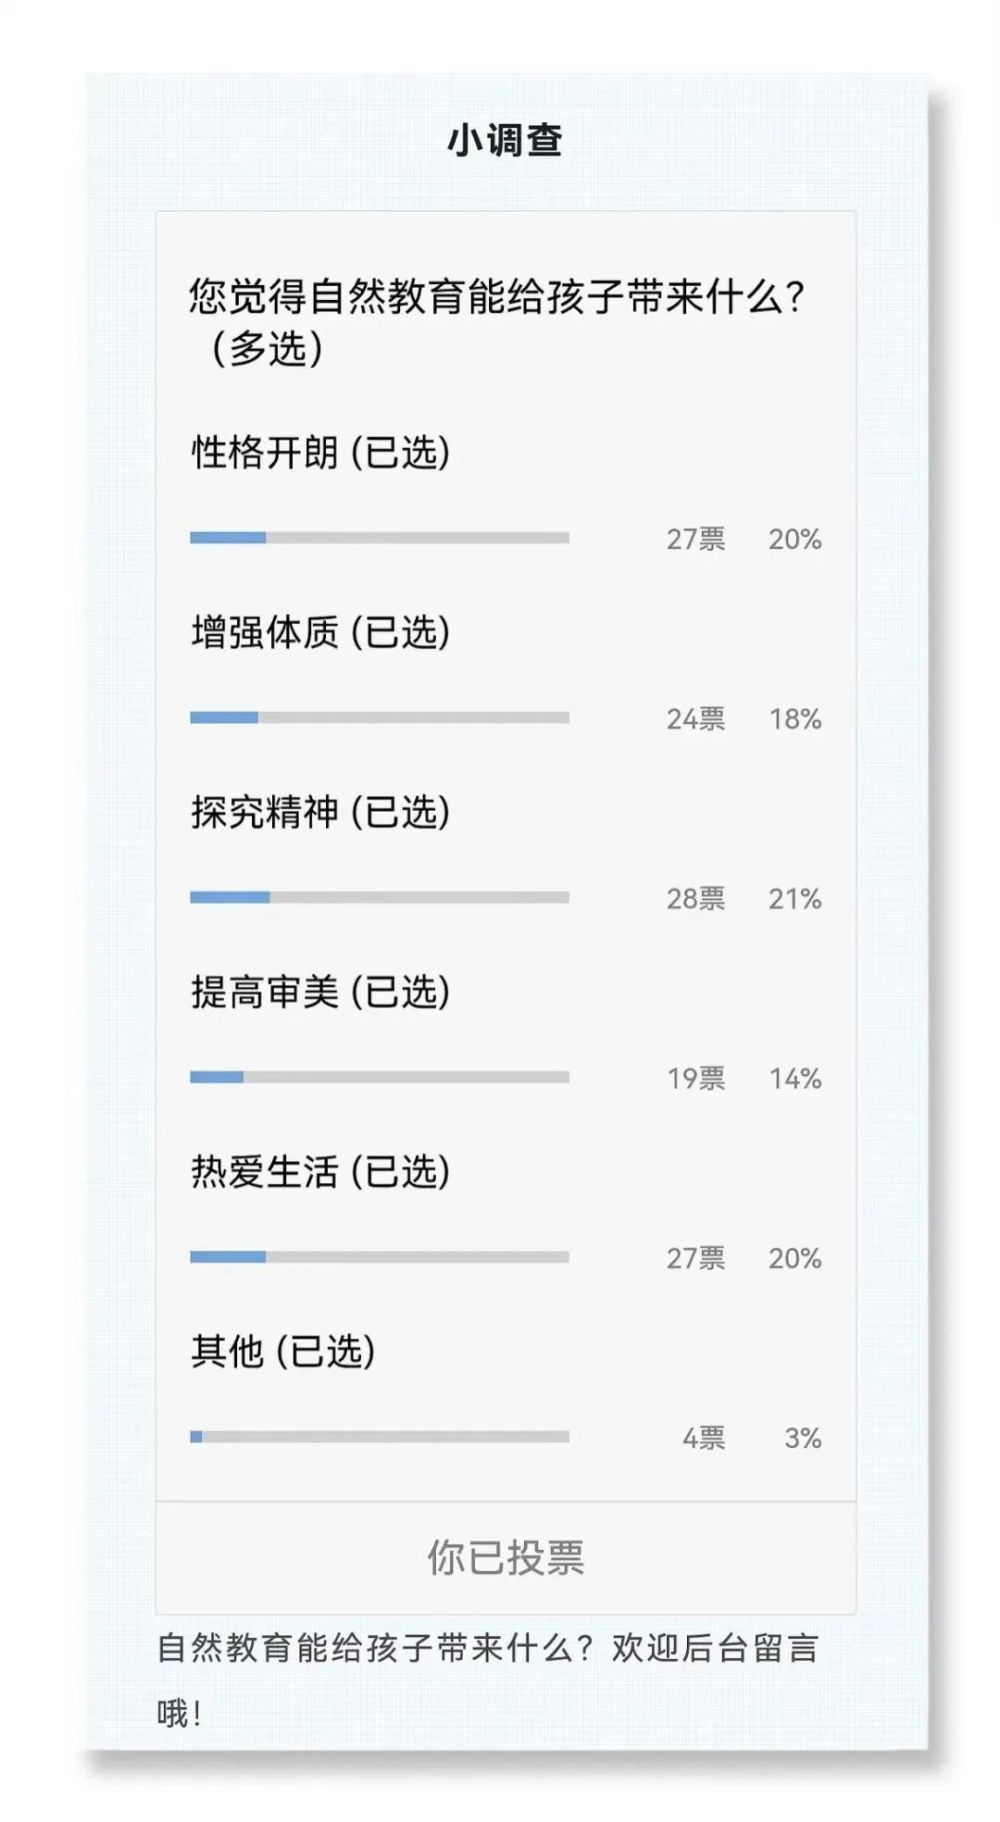Click the 21% percentage for 探究精神

coord(795,899)
